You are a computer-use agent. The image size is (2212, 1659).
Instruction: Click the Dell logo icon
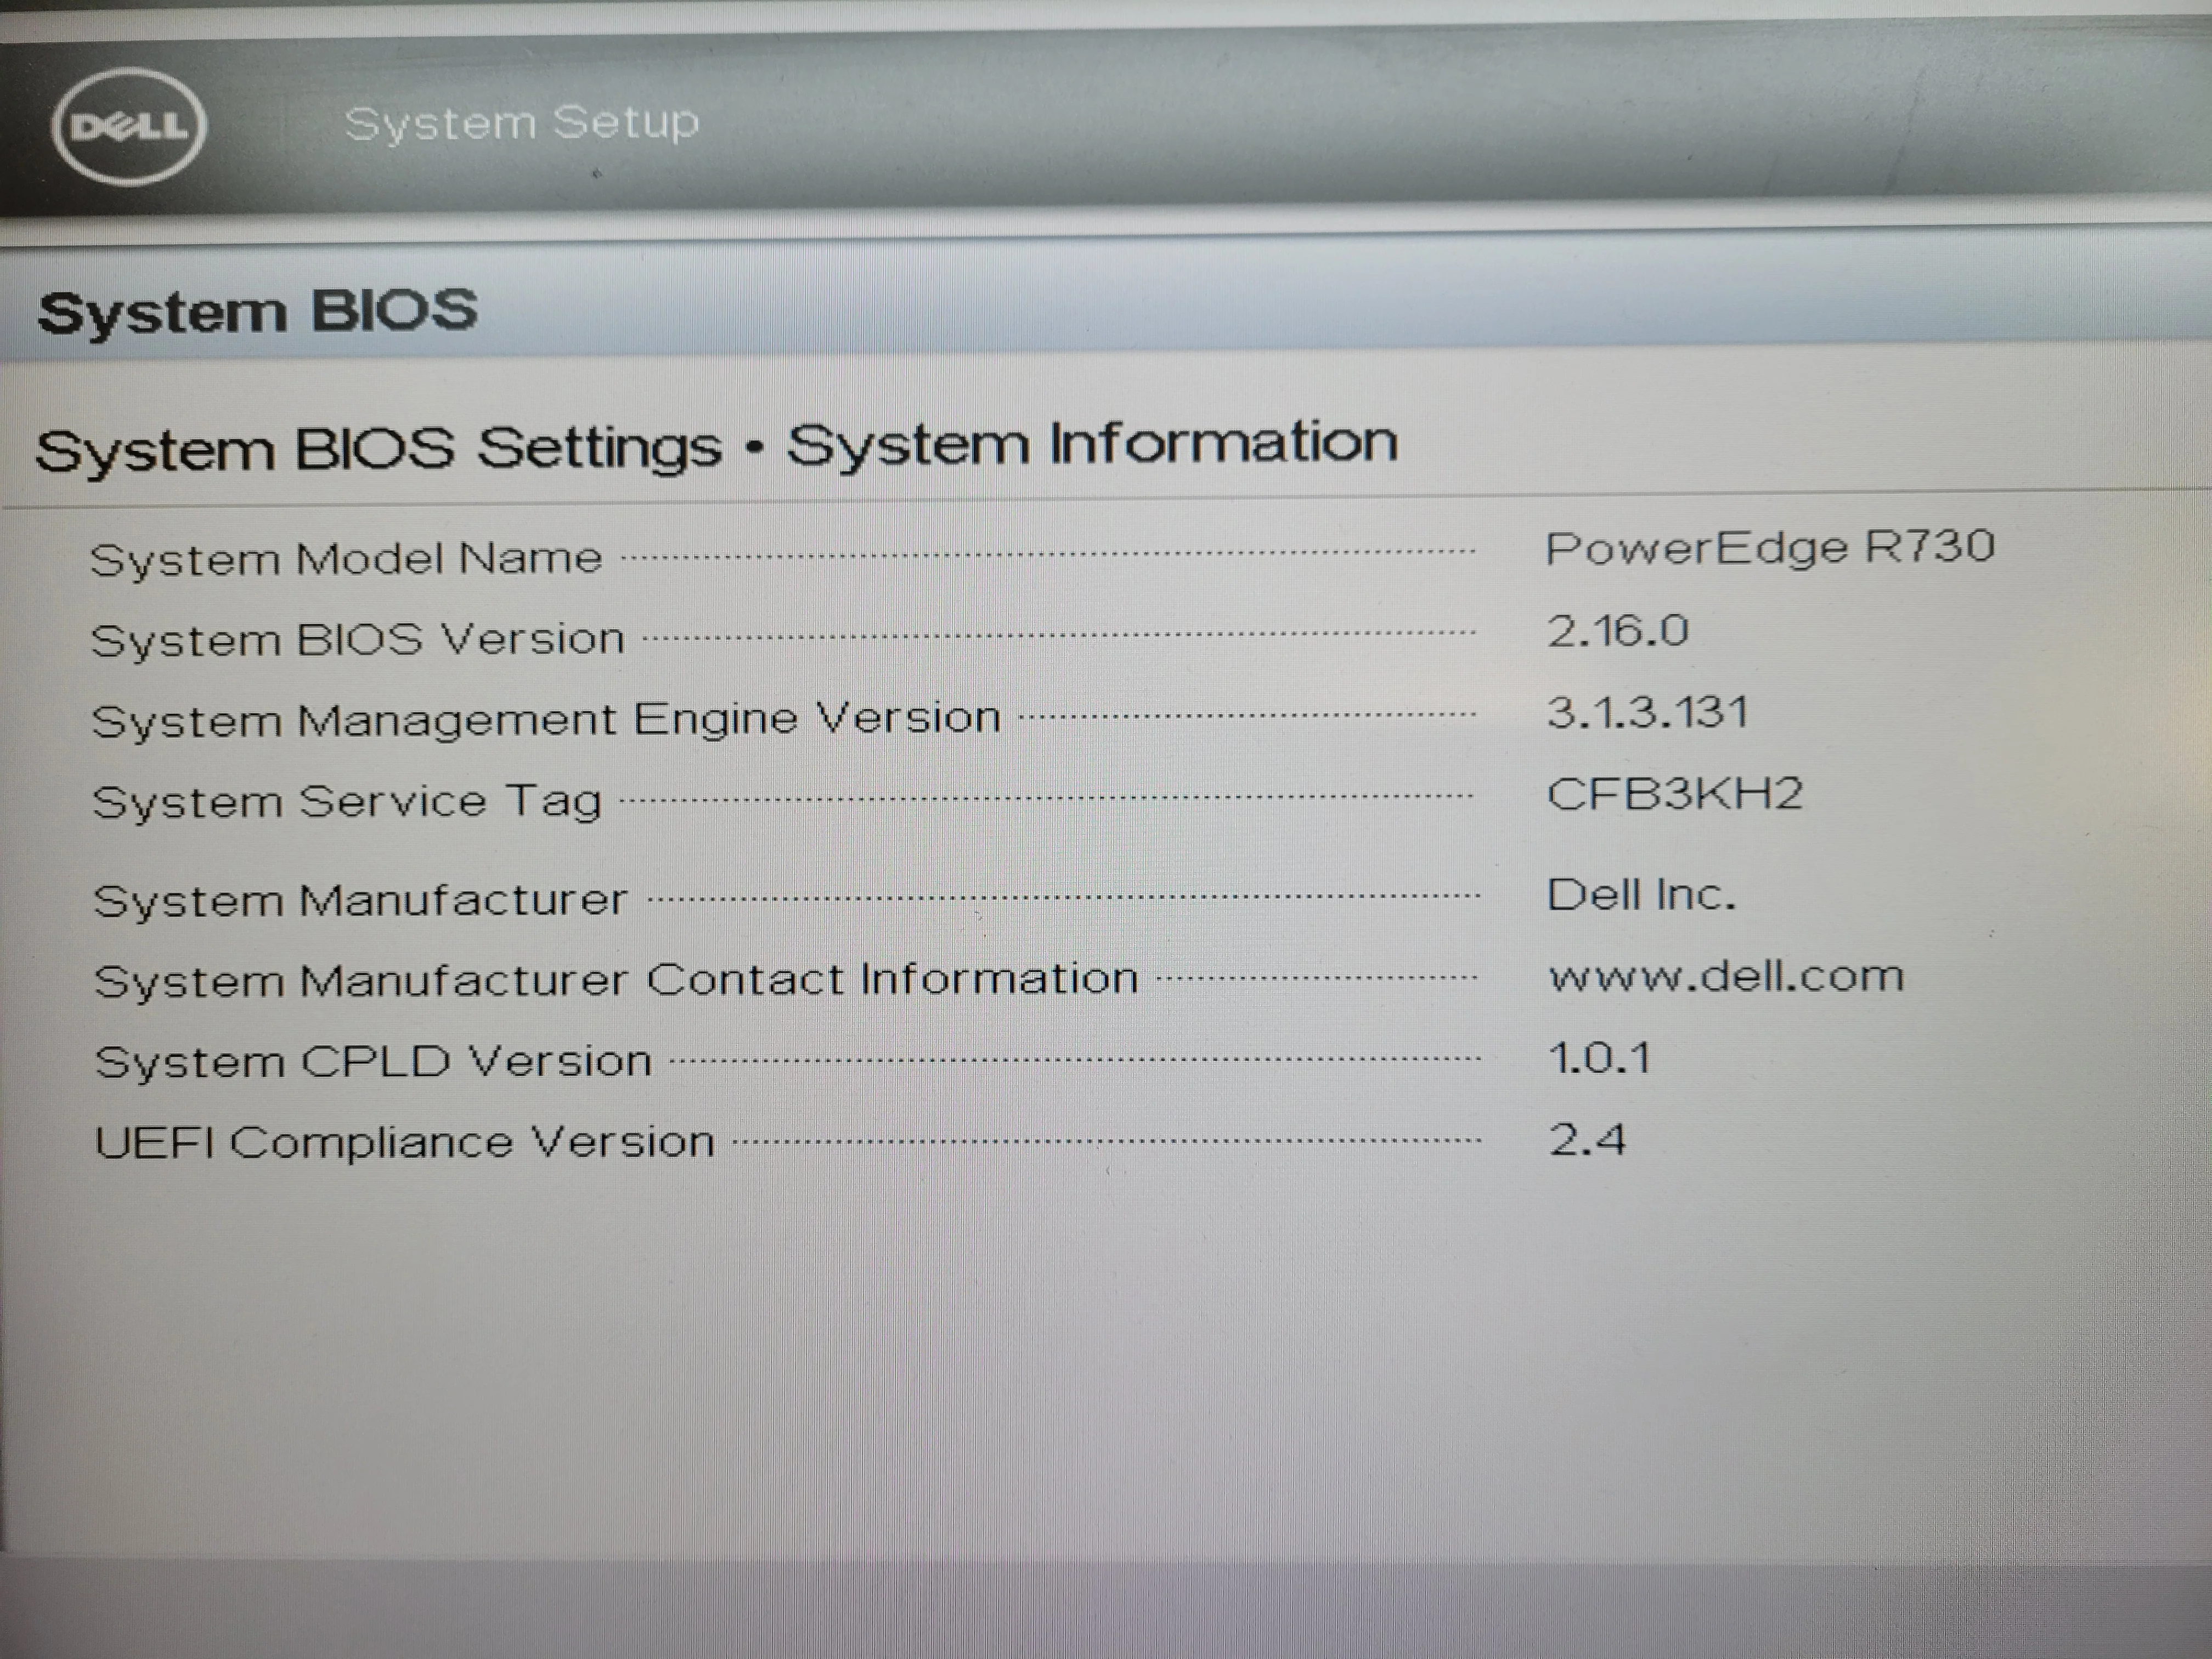tap(129, 127)
